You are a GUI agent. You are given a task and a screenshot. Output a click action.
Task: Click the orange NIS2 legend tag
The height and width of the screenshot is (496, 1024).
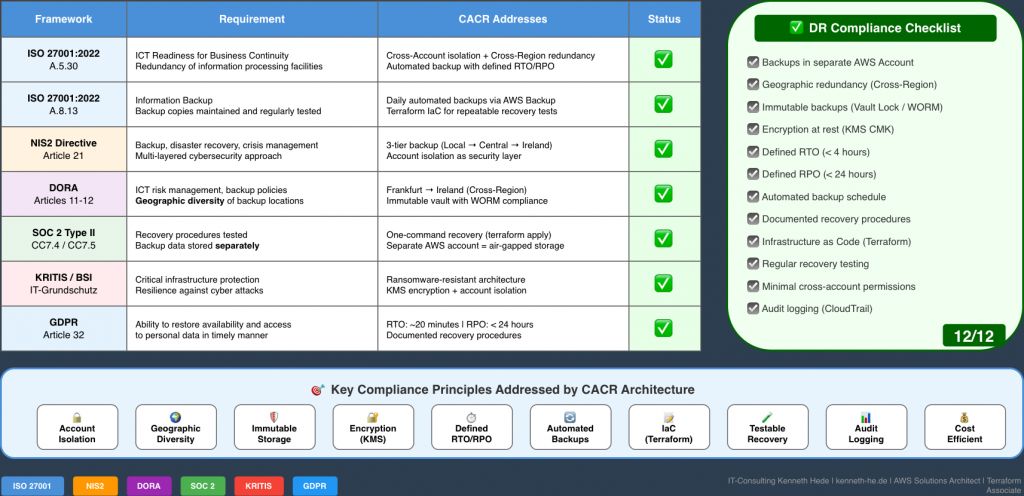(x=96, y=485)
